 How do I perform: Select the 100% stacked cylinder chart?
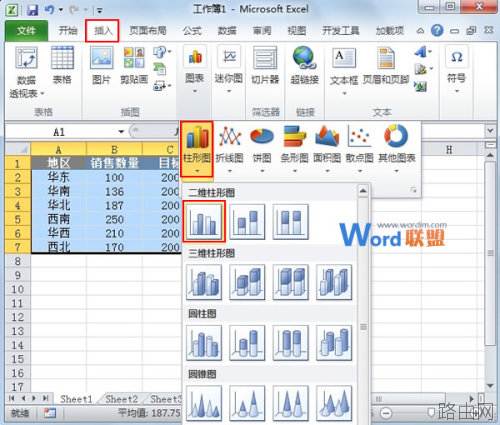pos(290,343)
